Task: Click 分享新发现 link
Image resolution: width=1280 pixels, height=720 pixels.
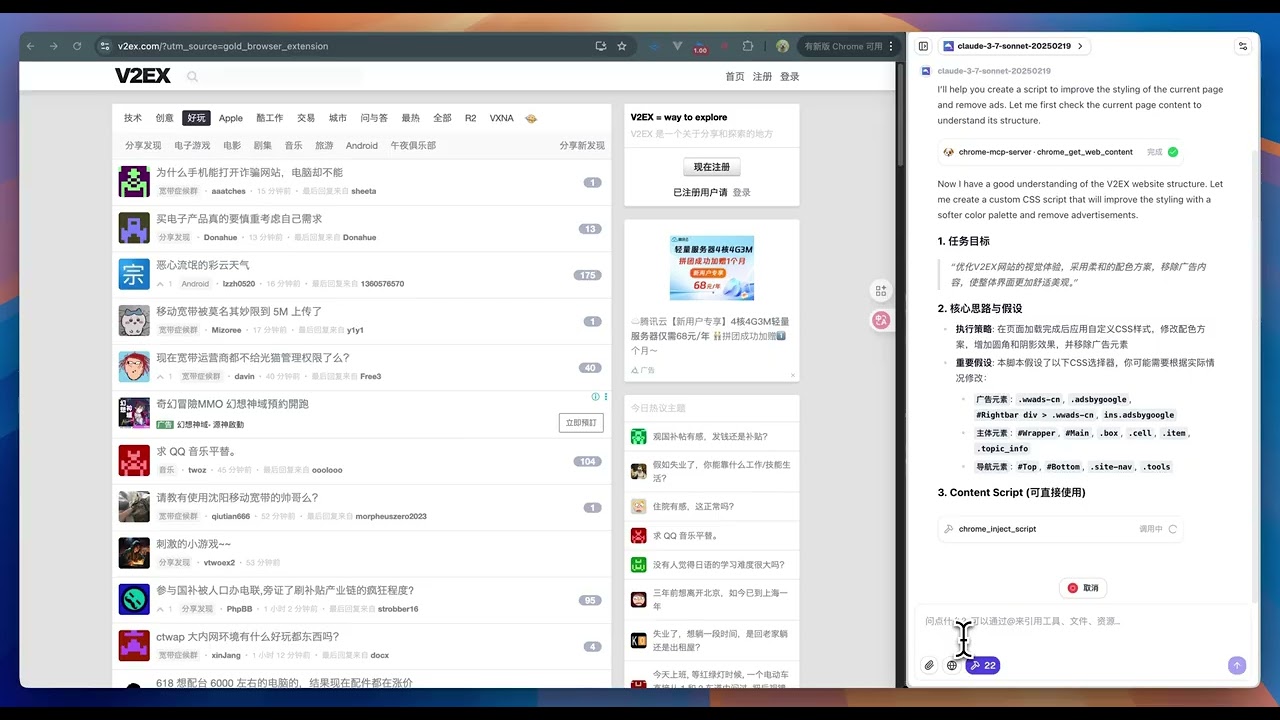Action: [582, 145]
